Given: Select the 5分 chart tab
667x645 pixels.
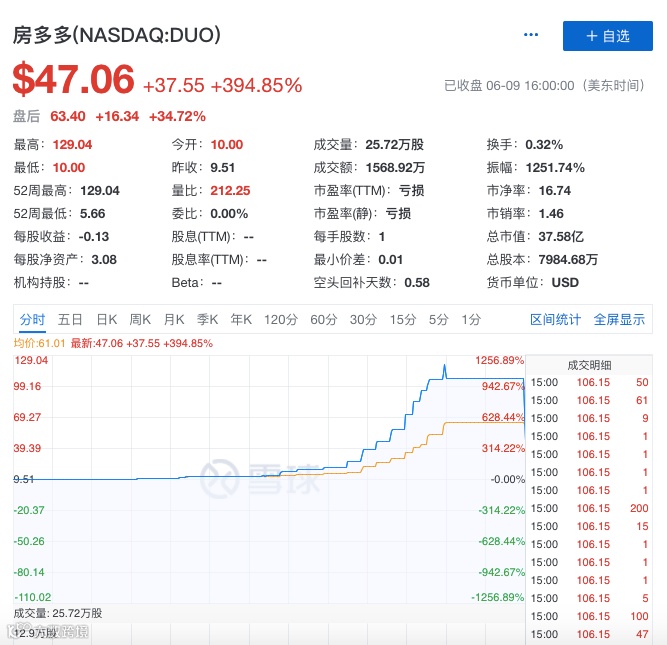Looking at the screenshot, I should pyautogui.click(x=438, y=320).
